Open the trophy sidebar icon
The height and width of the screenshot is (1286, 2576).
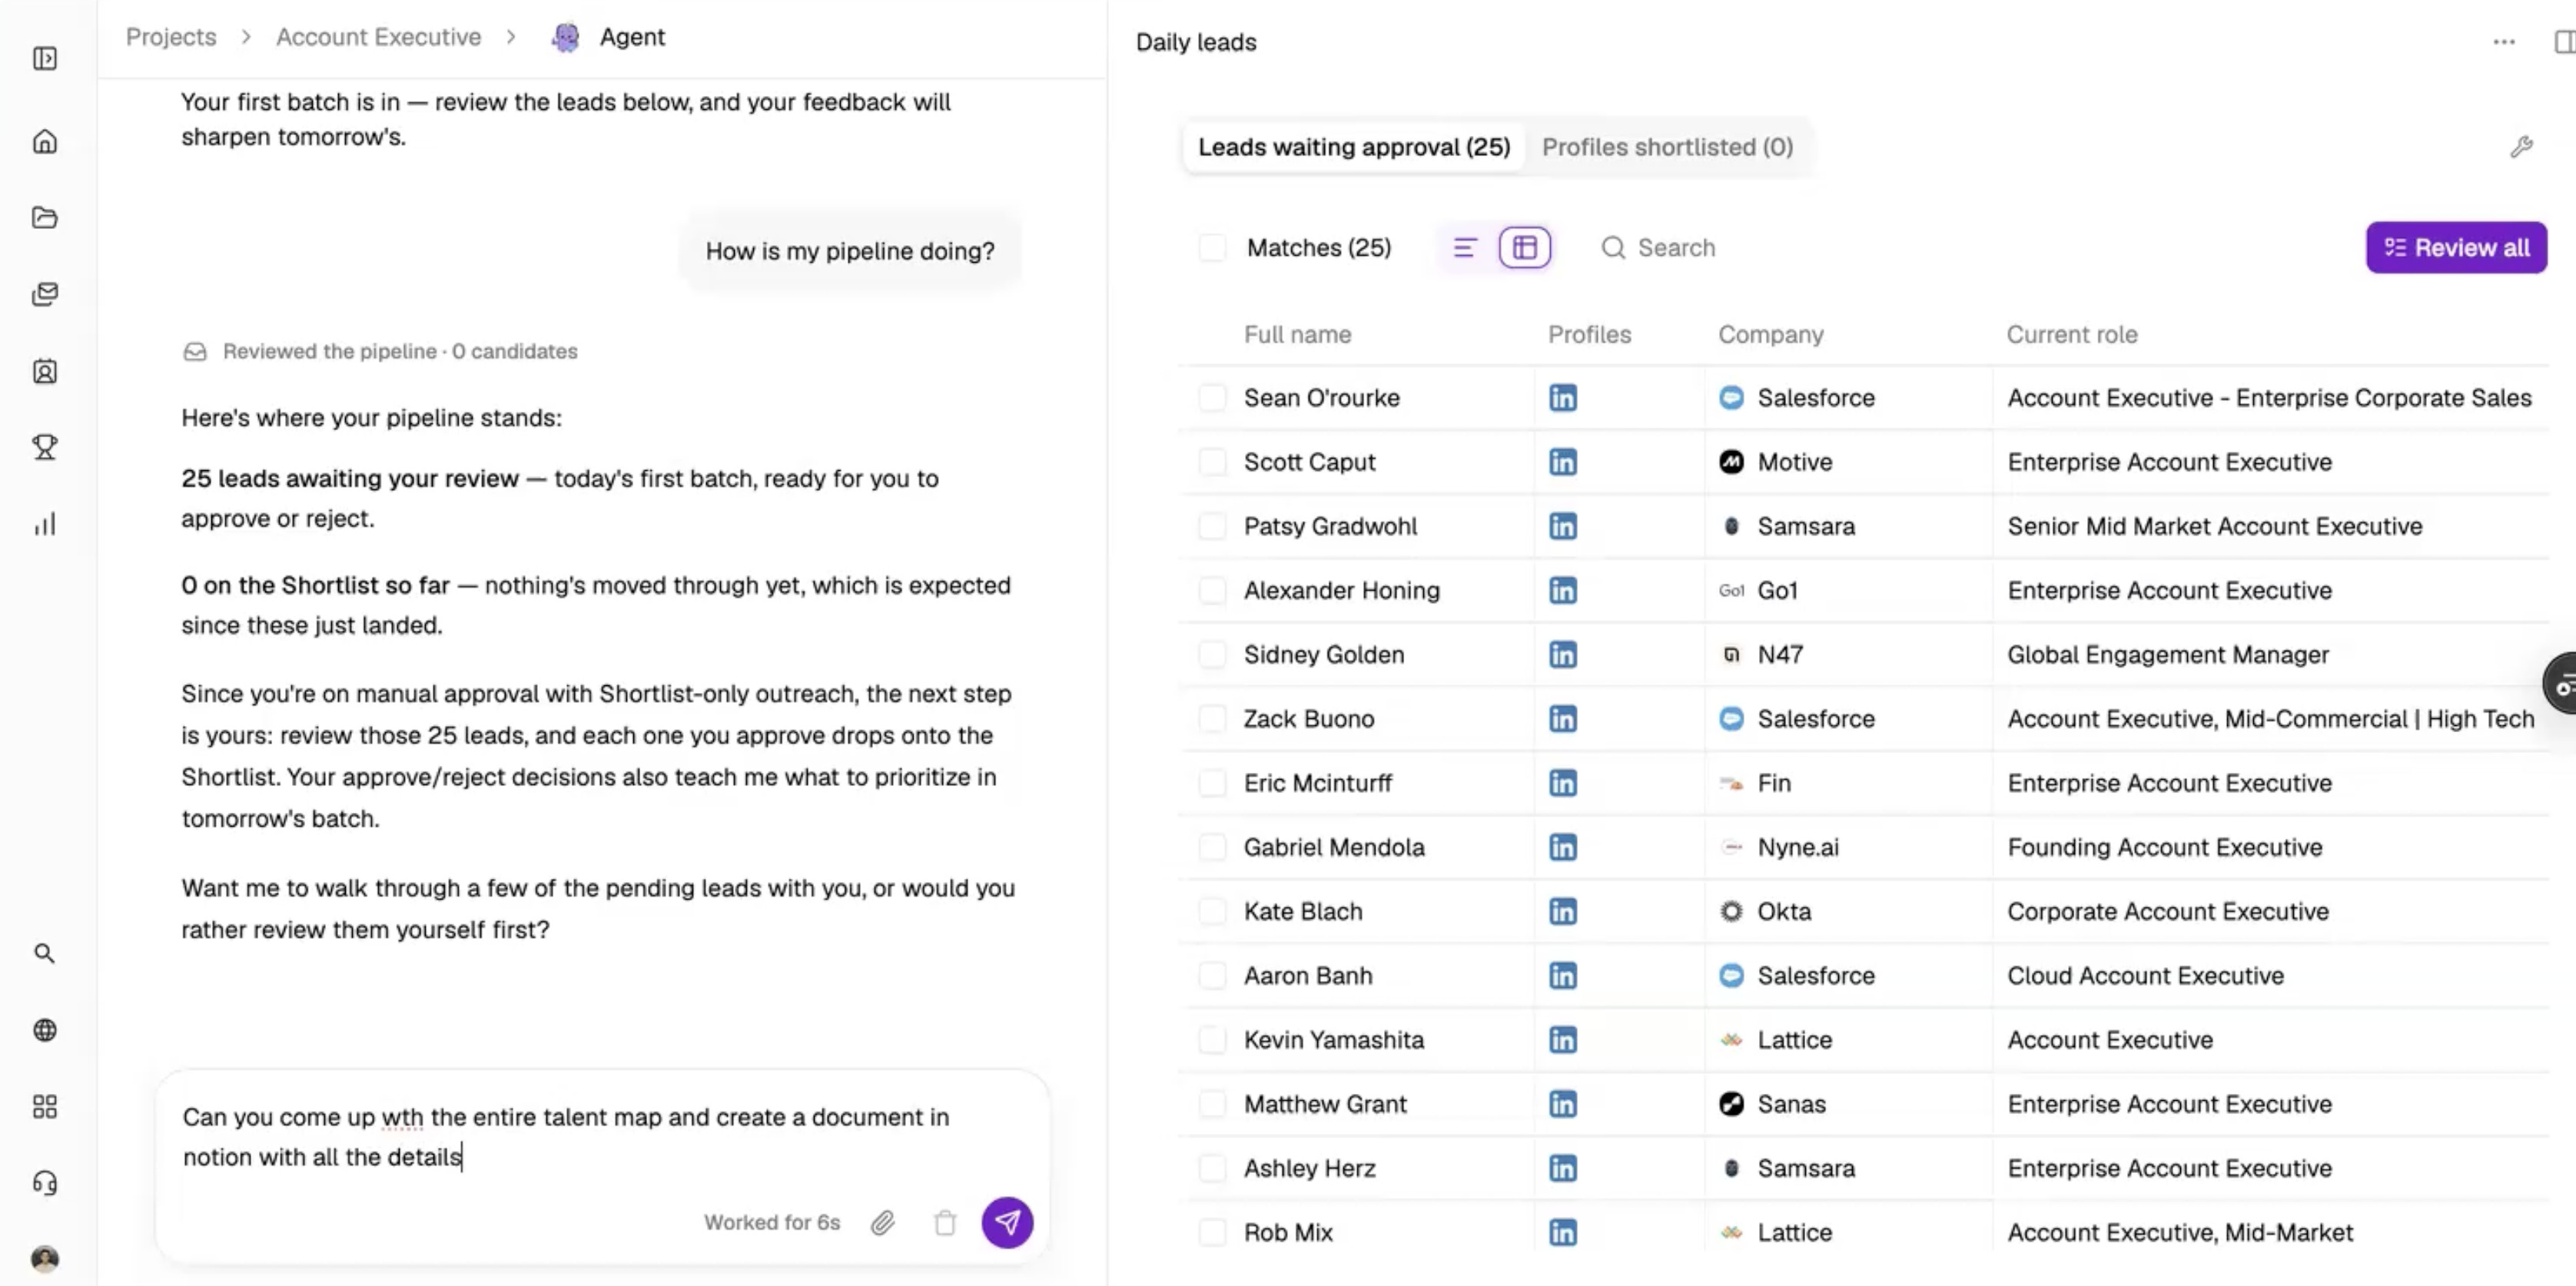click(45, 447)
